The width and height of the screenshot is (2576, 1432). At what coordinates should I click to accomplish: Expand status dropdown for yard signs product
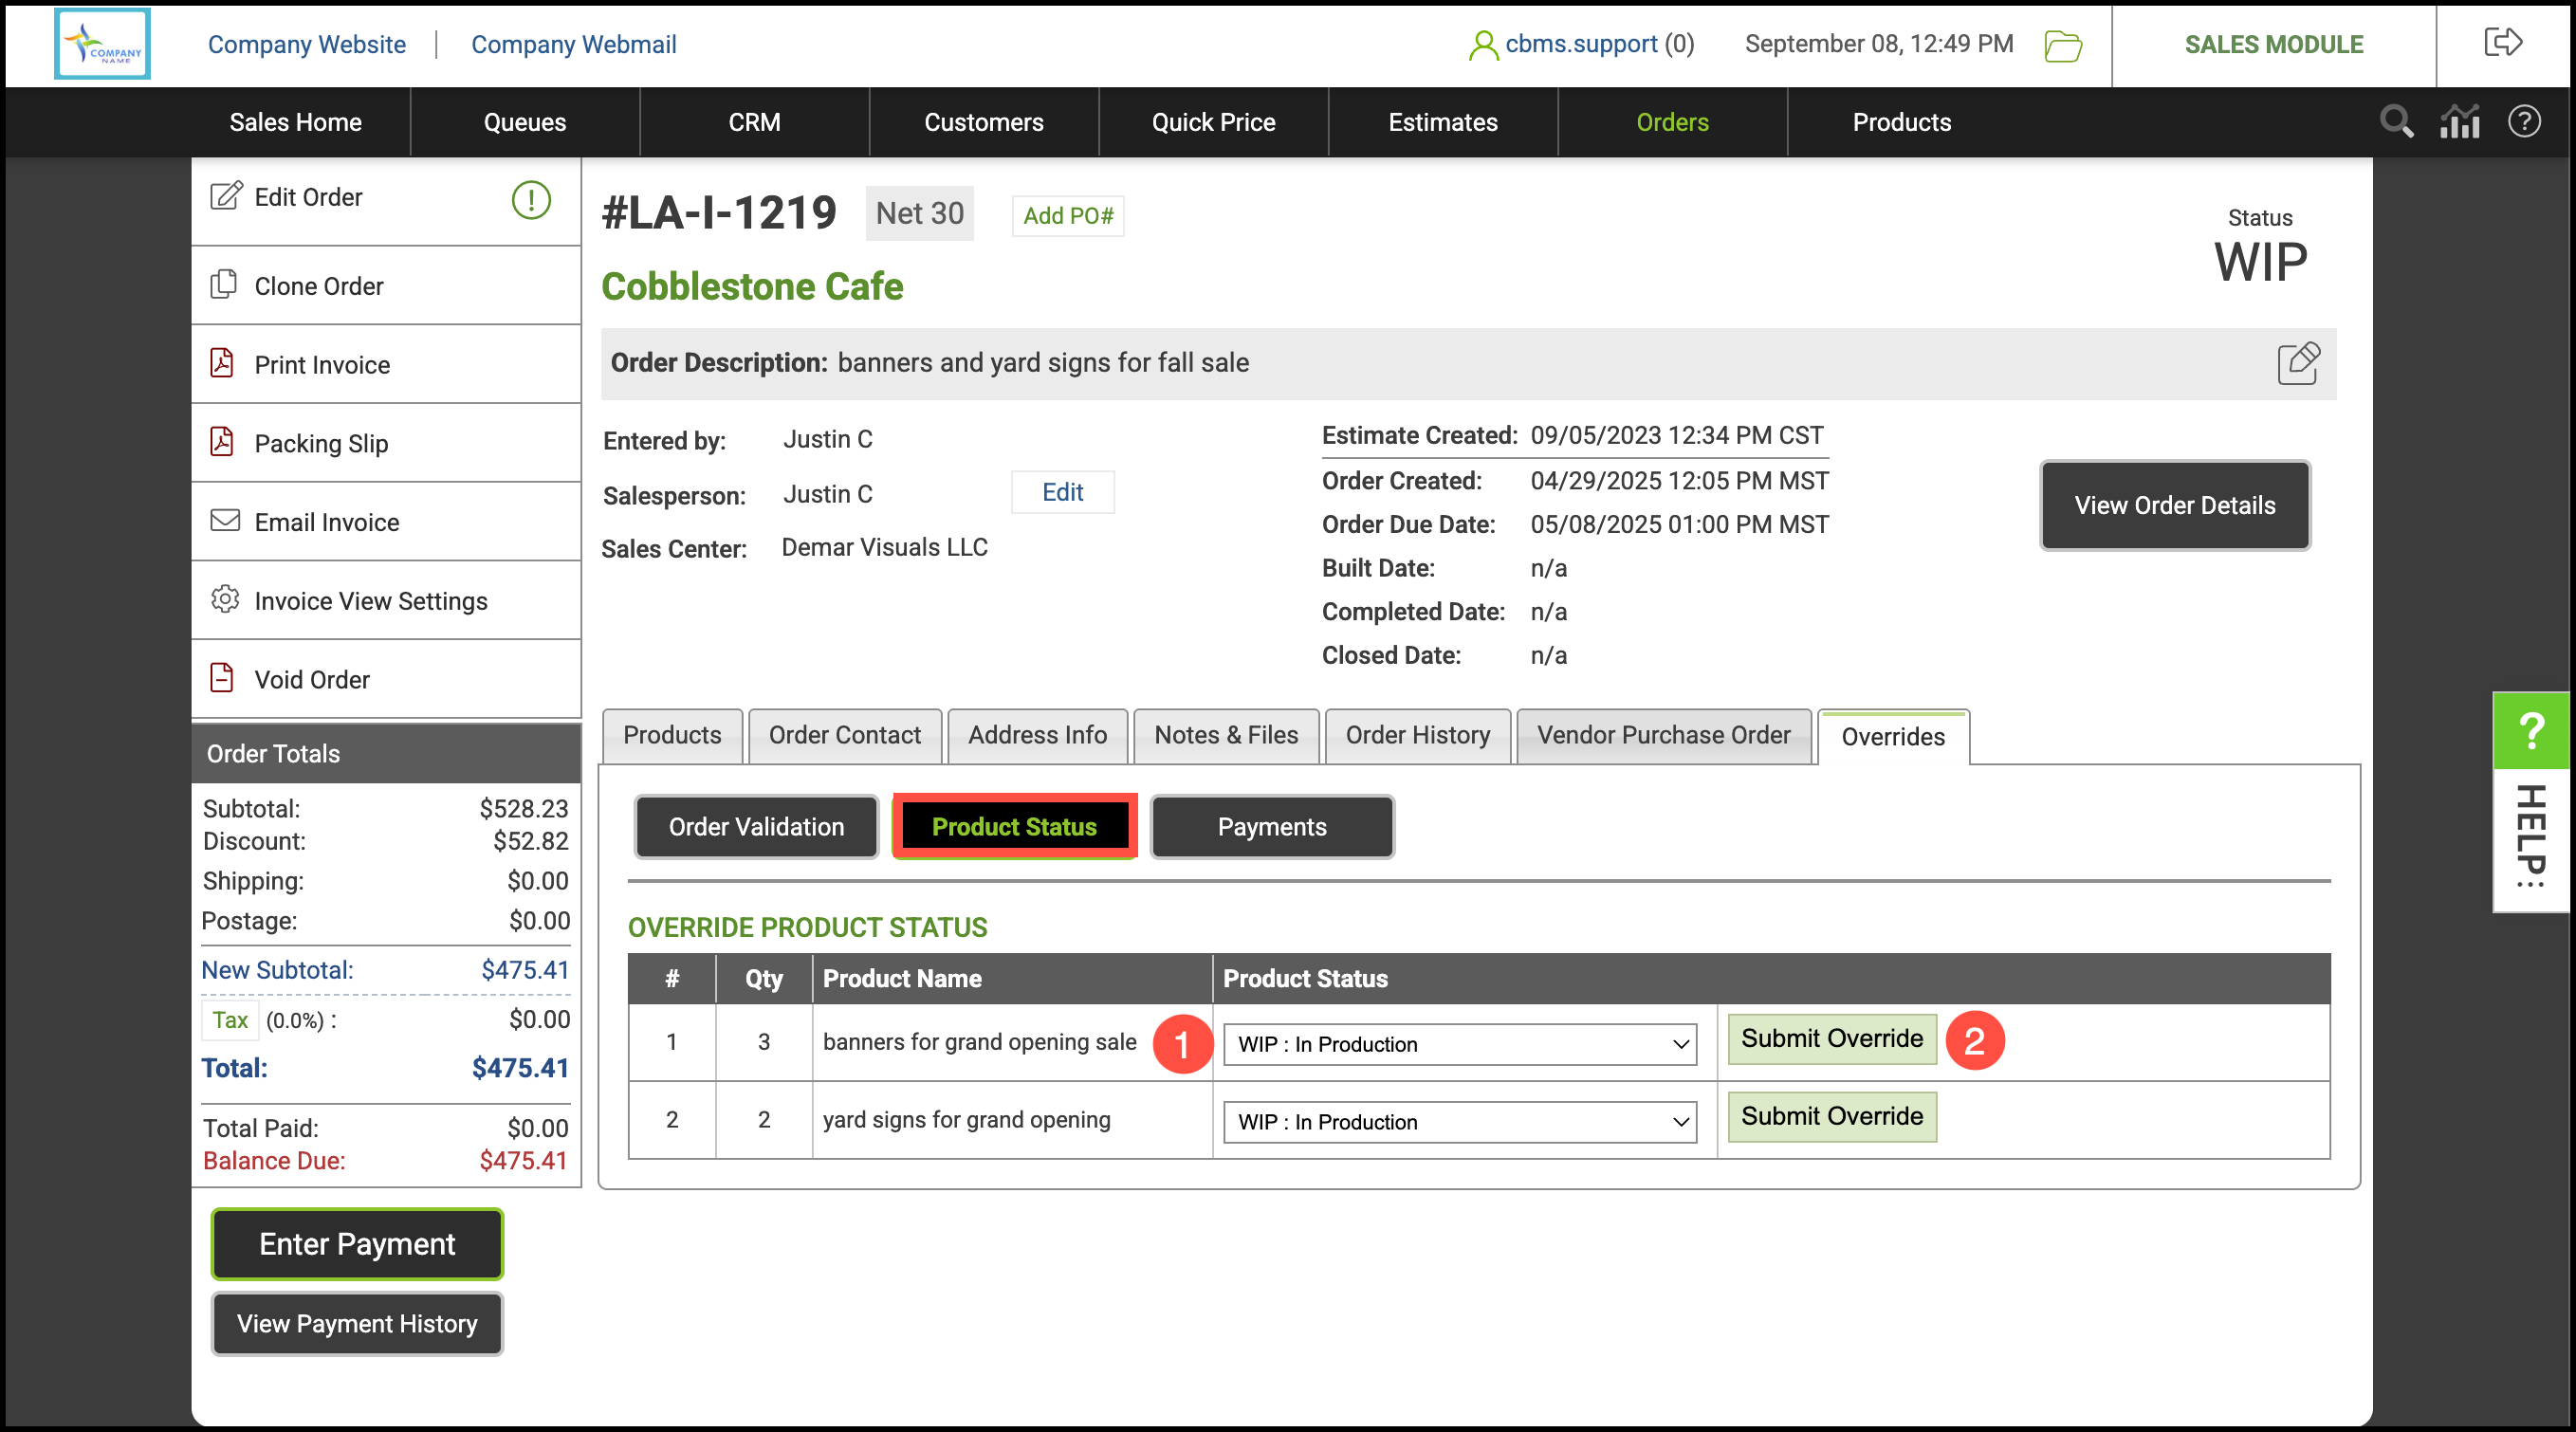pos(1459,1122)
